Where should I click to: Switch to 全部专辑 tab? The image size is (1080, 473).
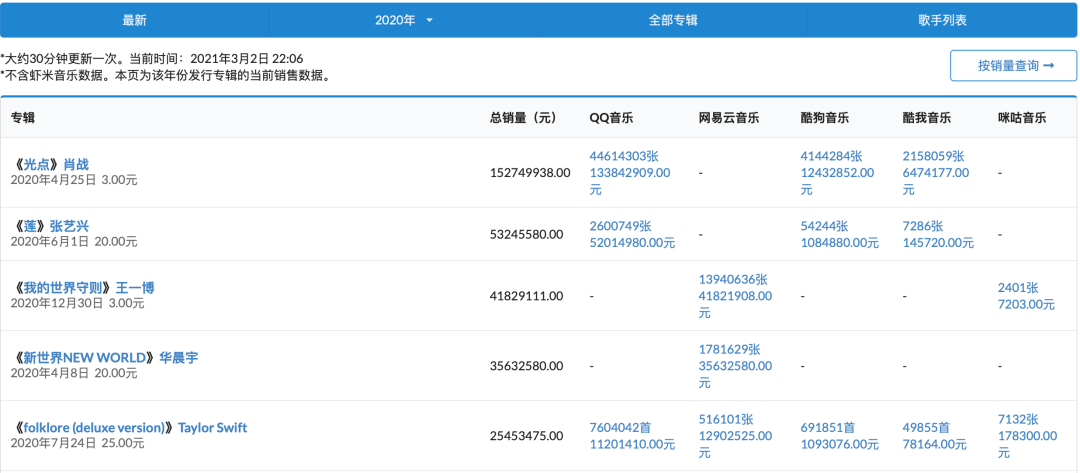pos(673,20)
